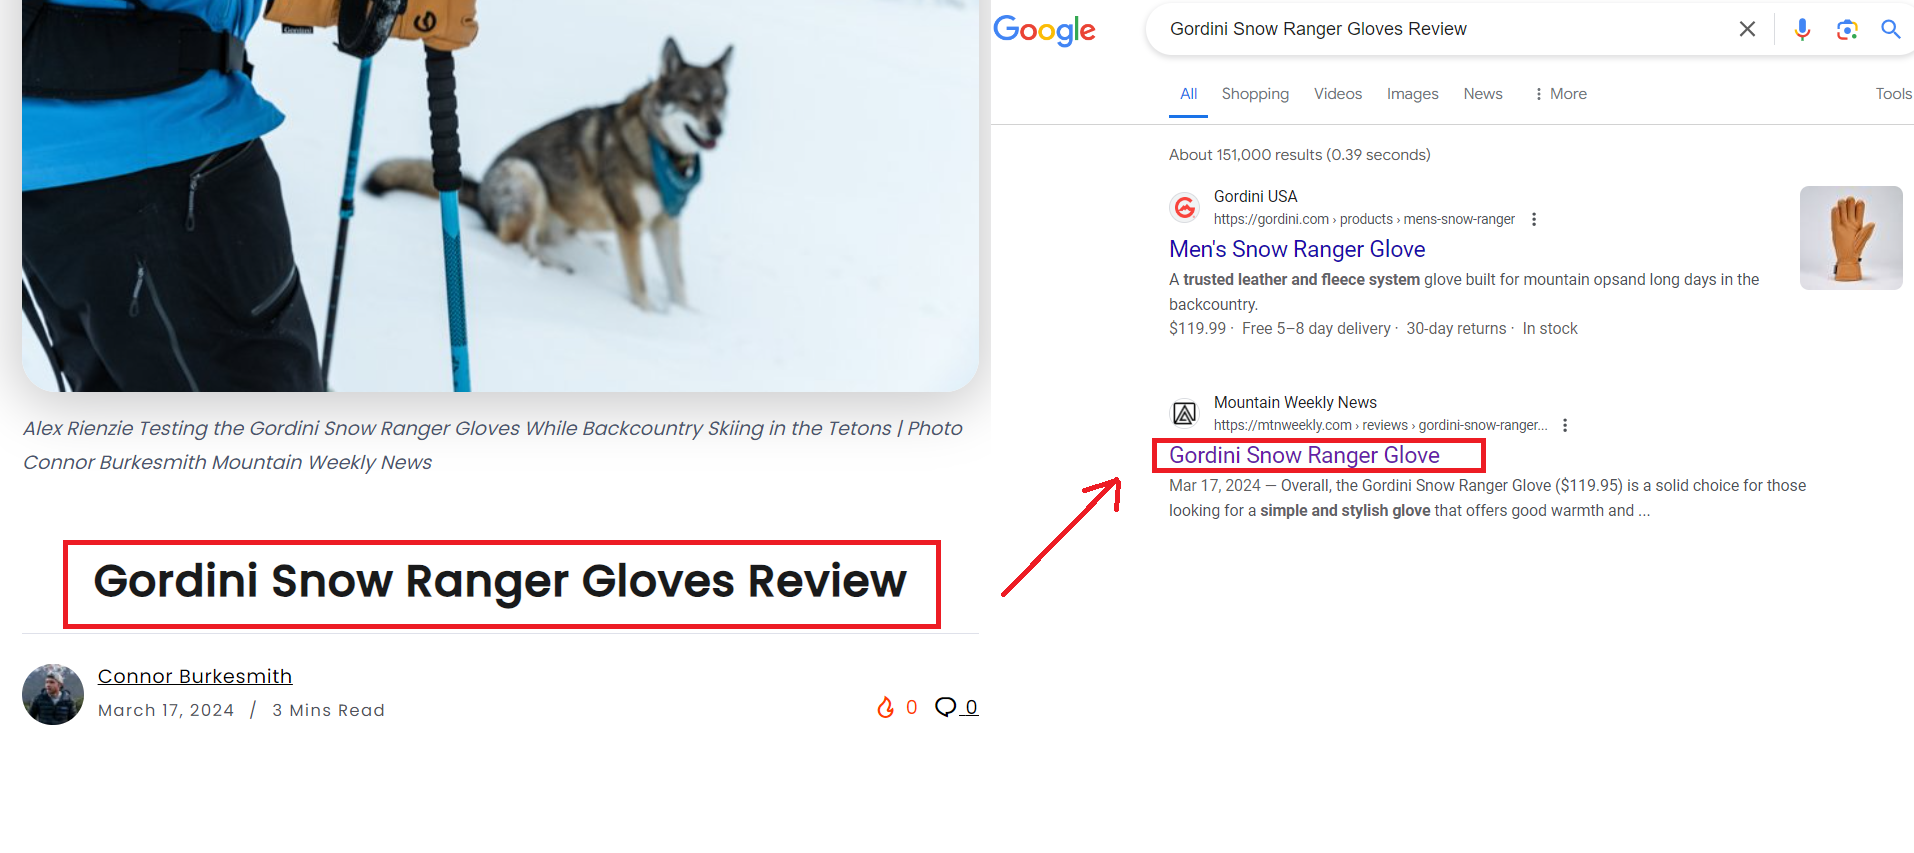This screenshot has width=1914, height=853.
Task: Click the orange glove product thumbnail
Action: pos(1851,238)
